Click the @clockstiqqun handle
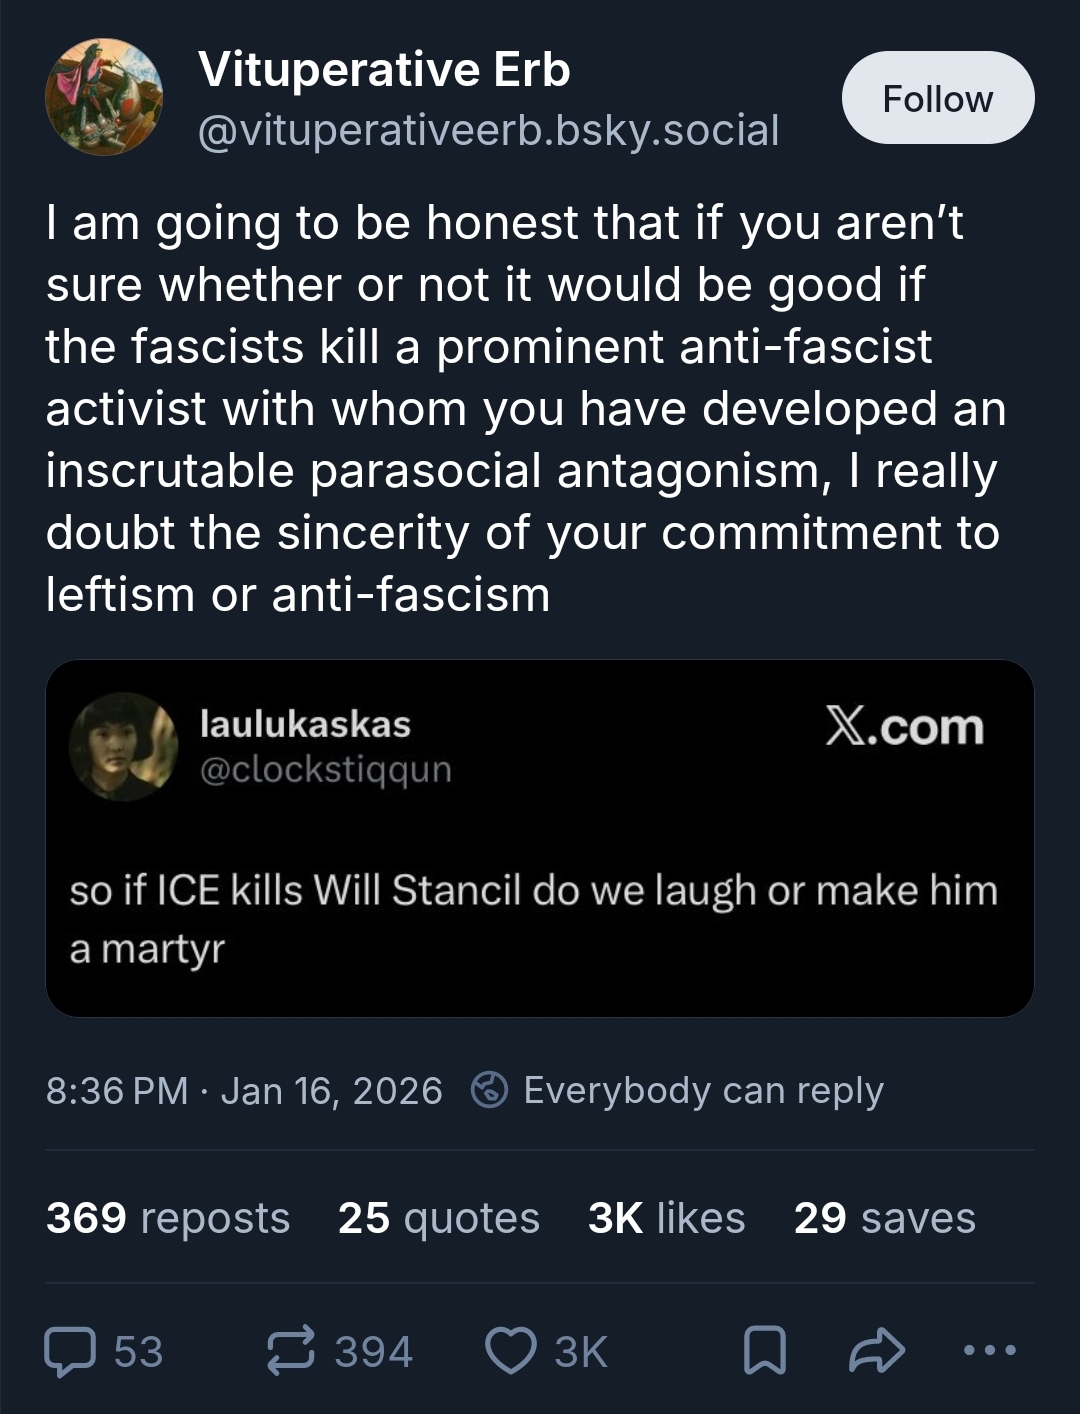The width and height of the screenshot is (1080, 1414). click(x=326, y=770)
